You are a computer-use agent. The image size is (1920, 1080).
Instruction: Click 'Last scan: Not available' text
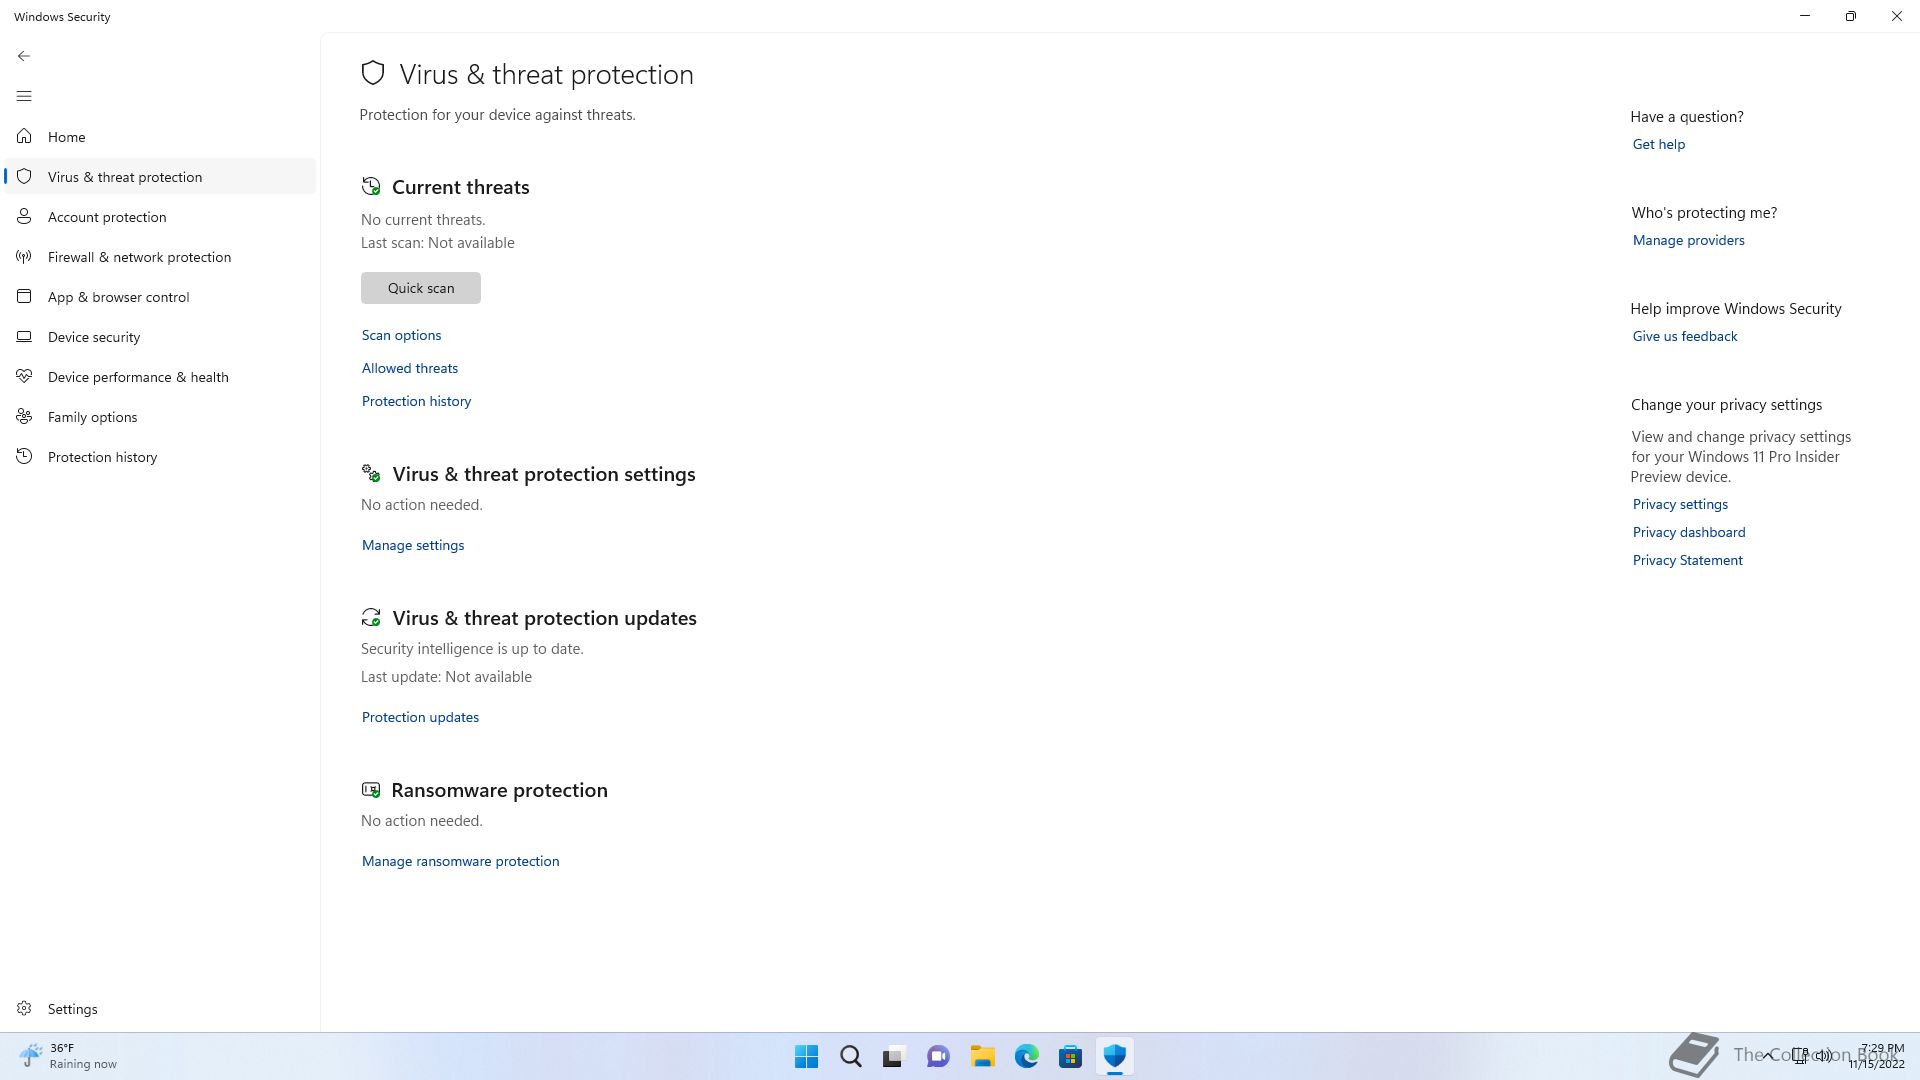pos(438,243)
